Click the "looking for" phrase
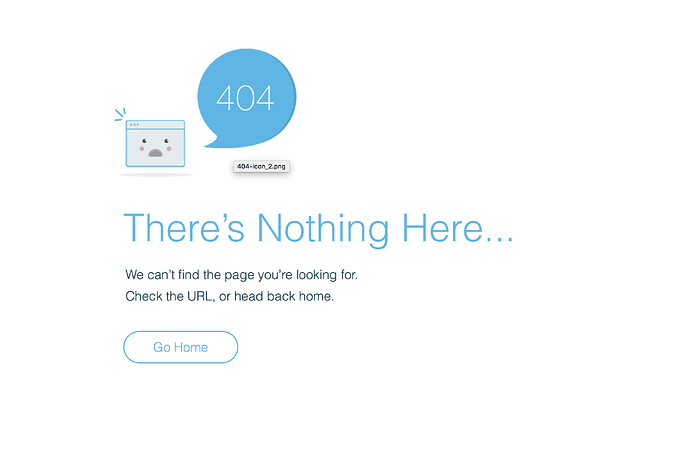The width and height of the screenshot is (690, 456). coord(327,275)
